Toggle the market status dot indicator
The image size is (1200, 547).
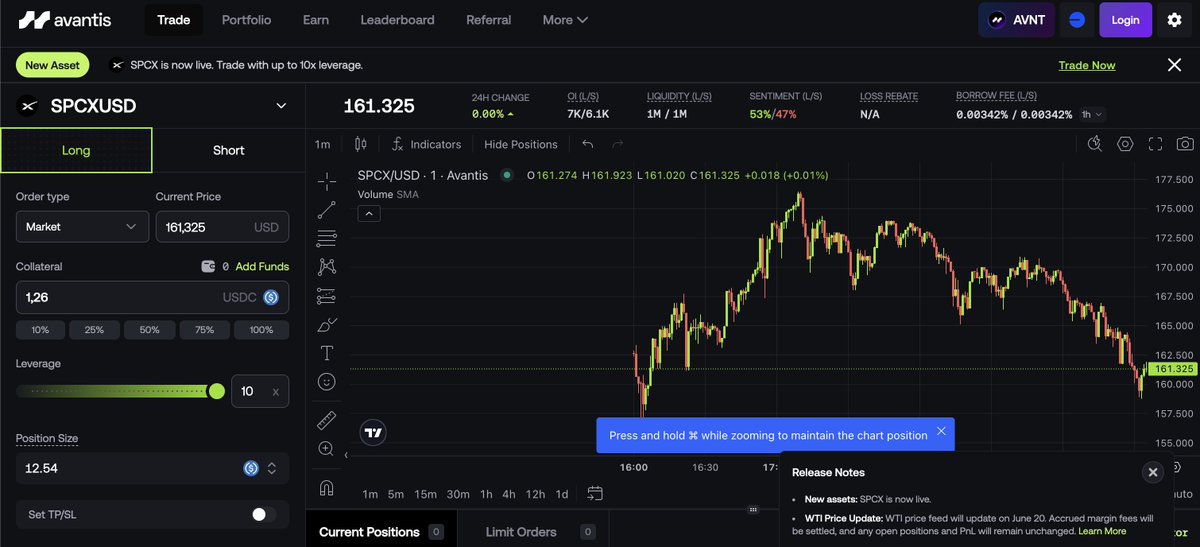point(507,175)
